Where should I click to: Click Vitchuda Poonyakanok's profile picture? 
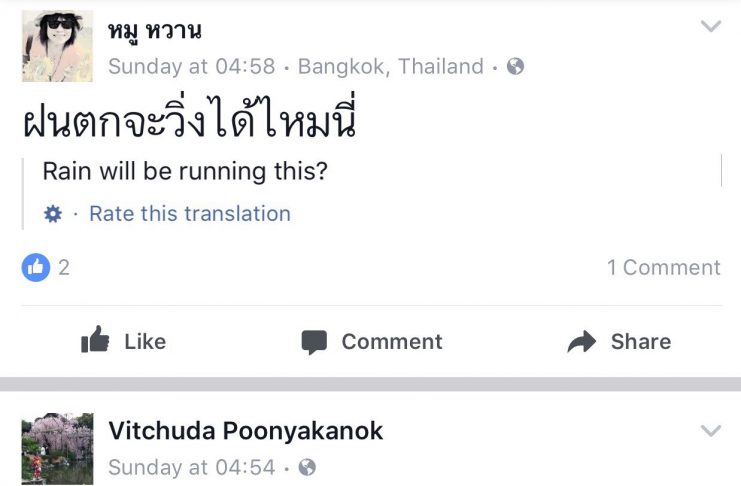pos(57,449)
